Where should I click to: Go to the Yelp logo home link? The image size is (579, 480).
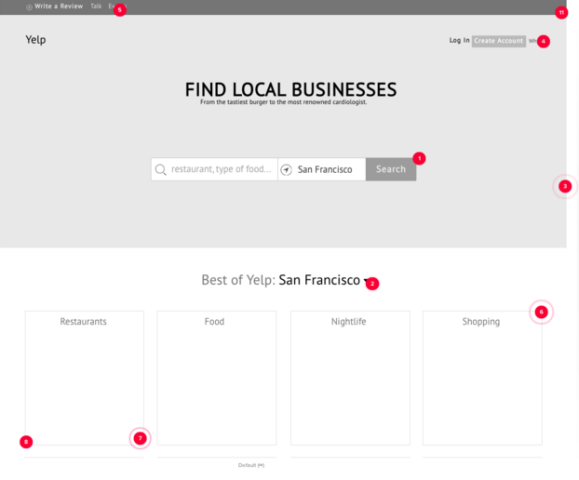(36, 40)
